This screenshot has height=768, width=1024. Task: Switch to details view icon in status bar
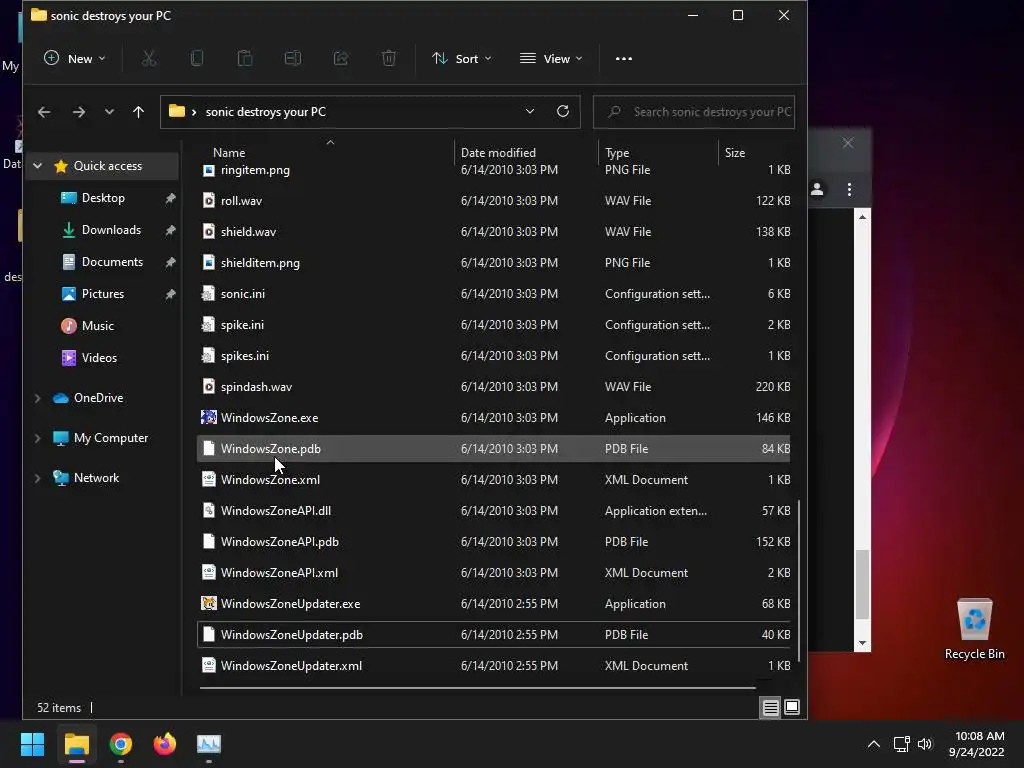pos(771,708)
